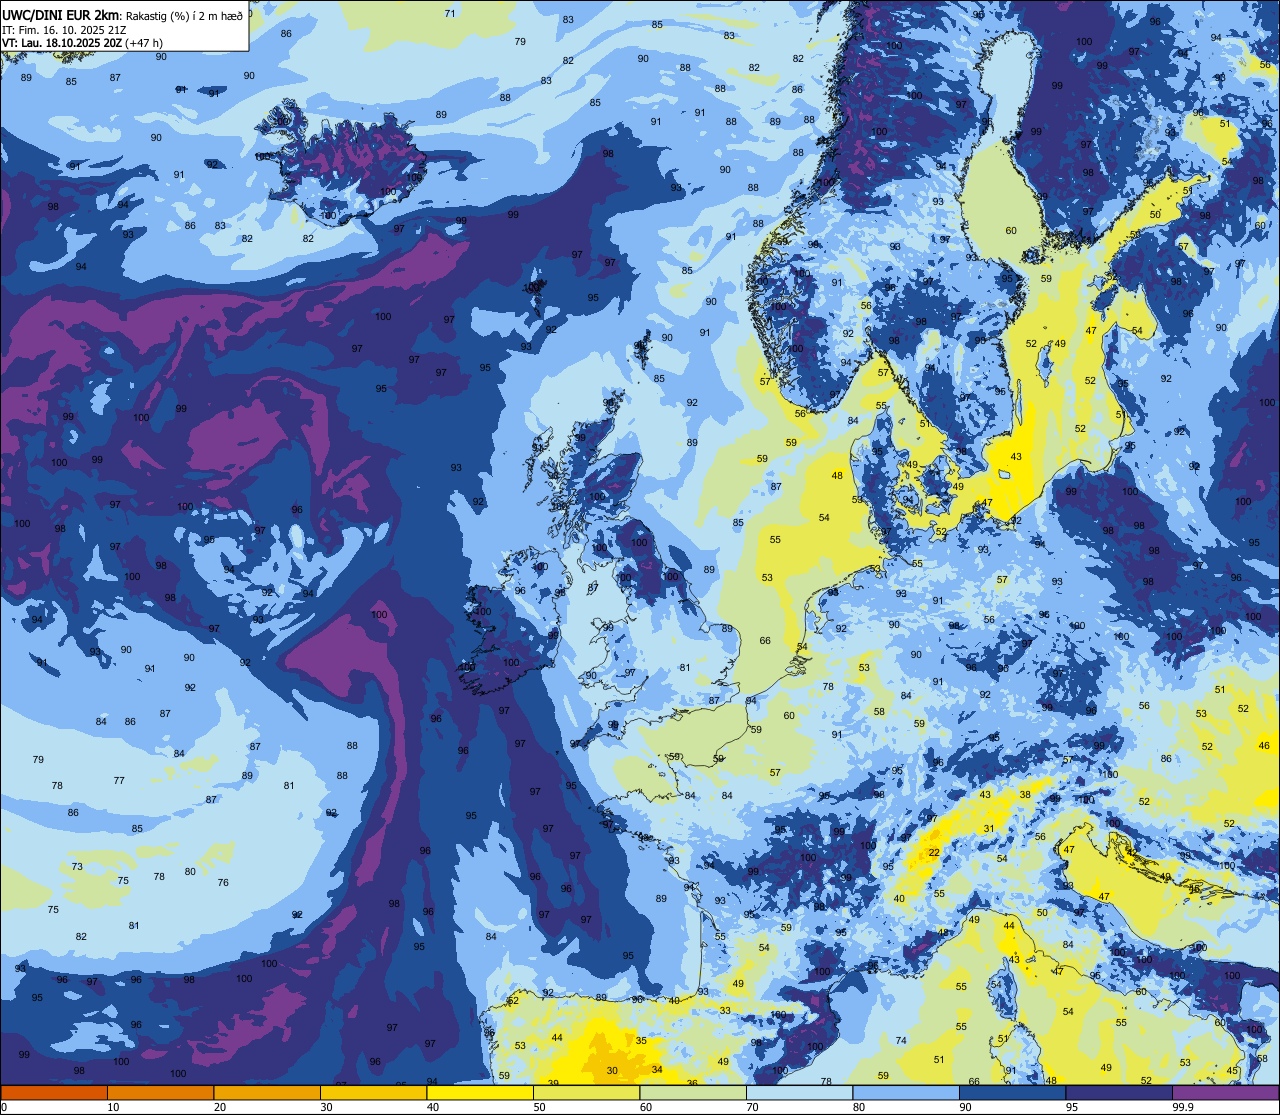The image size is (1280, 1115).
Task: Select the '(+47 h)' forecast offset text
Action: click(x=144, y=43)
